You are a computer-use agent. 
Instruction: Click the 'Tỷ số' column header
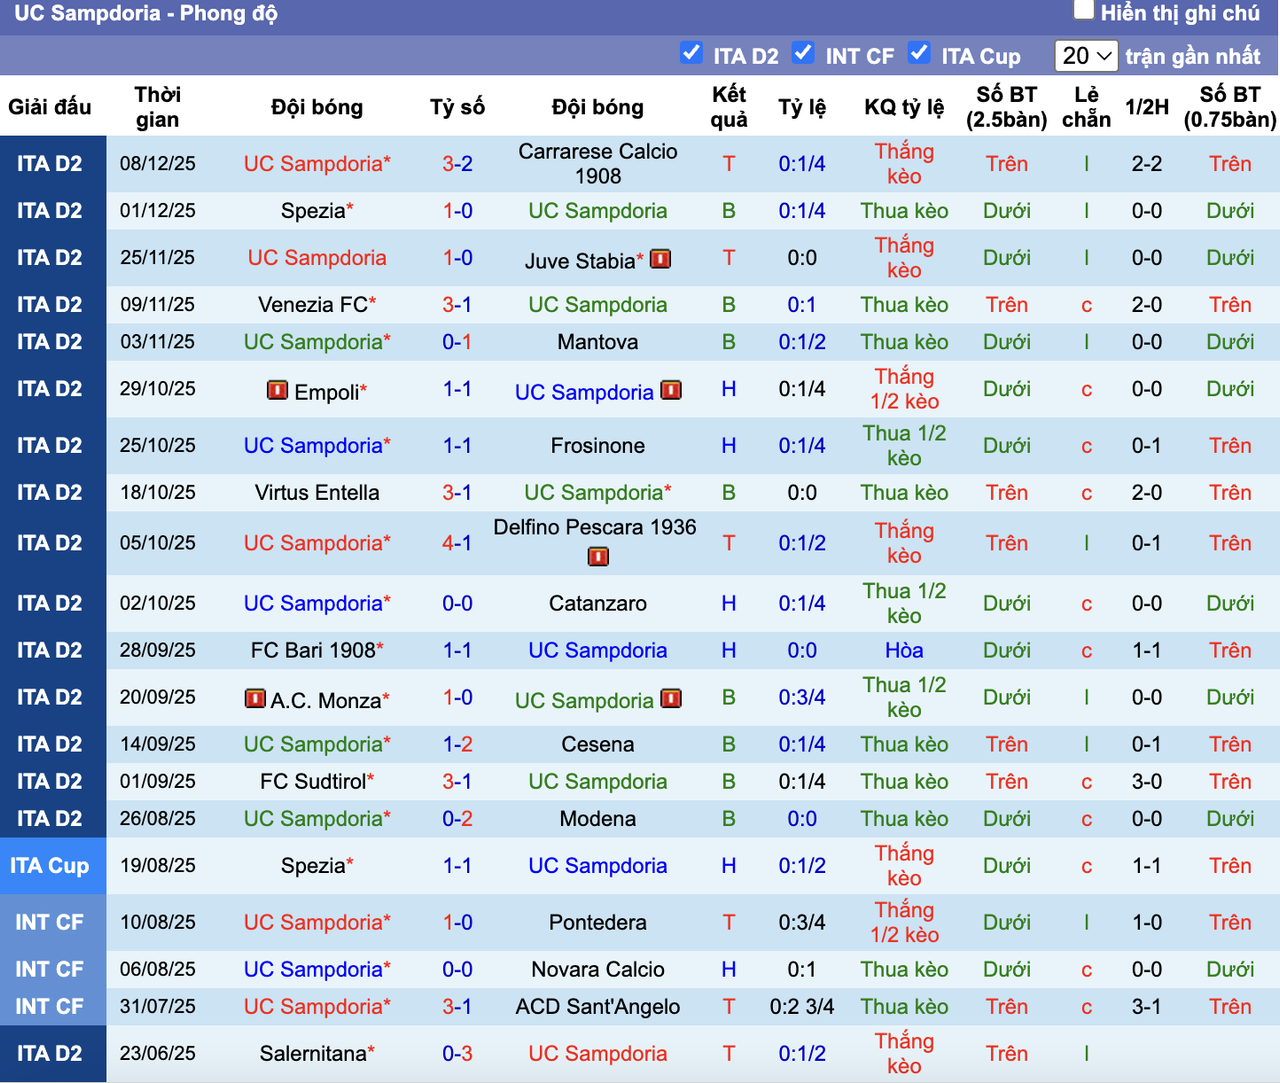pos(458,107)
